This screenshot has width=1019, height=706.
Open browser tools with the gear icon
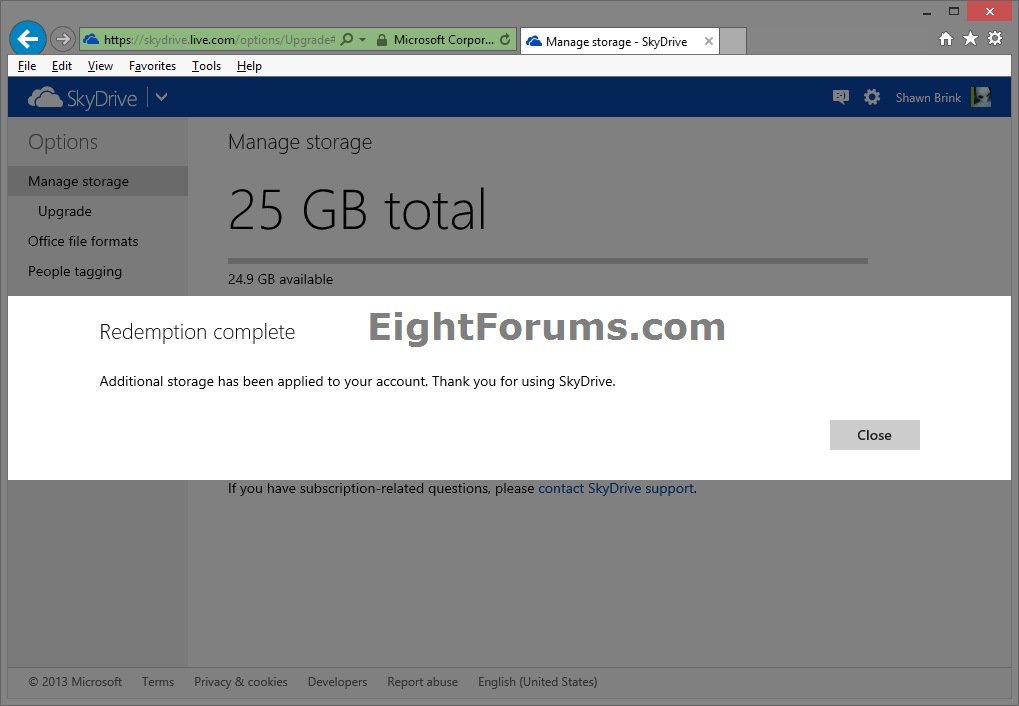coord(994,38)
